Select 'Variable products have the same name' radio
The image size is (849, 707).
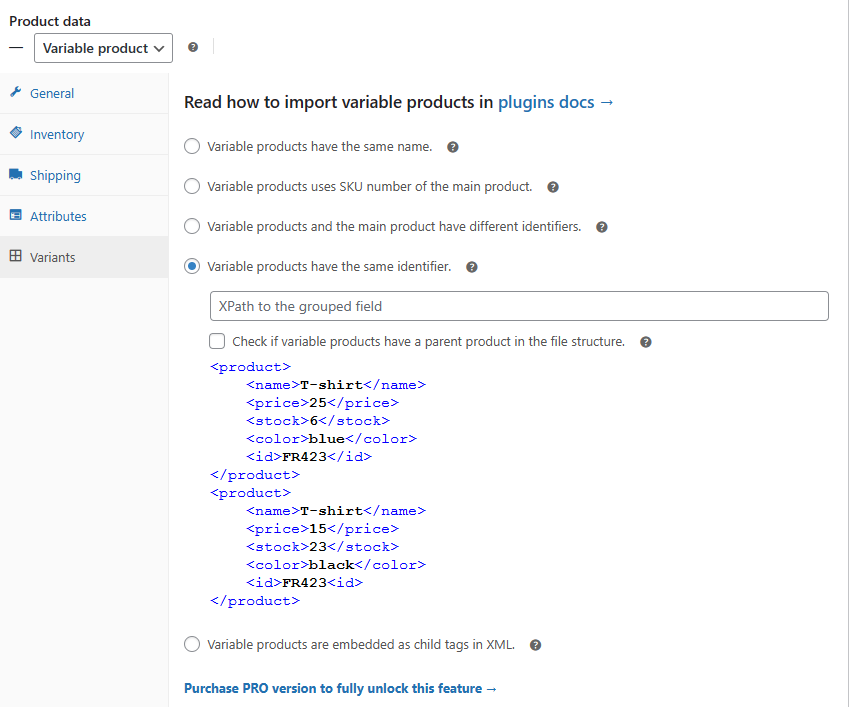(192, 147)
